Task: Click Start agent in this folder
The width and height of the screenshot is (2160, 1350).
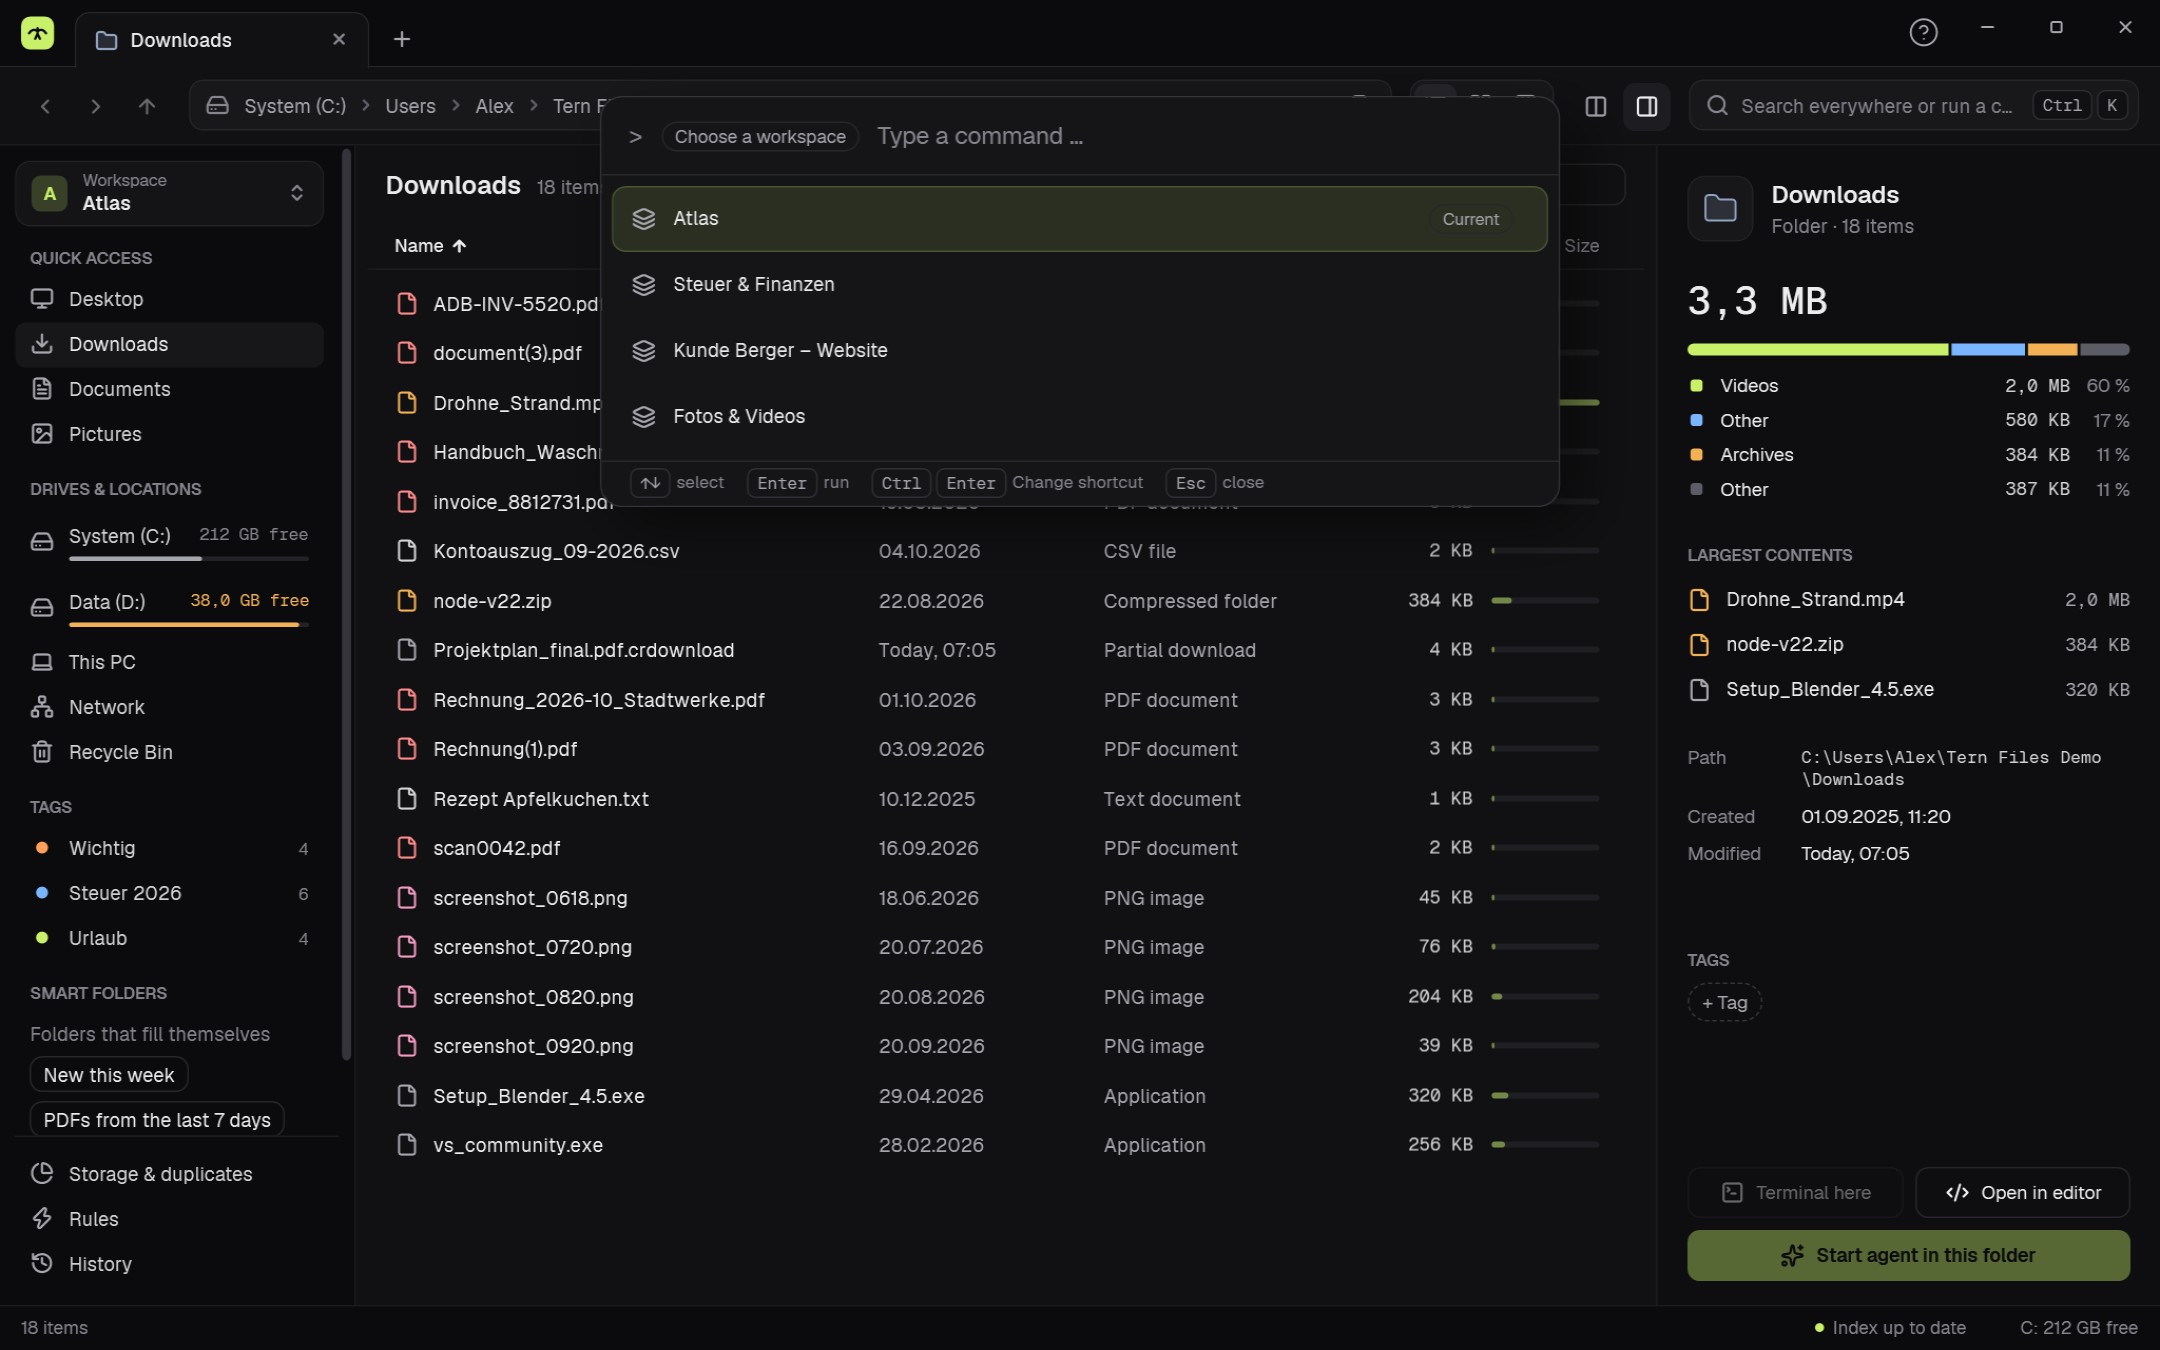Action: pyautogui.click(x=1908, y=1255)
